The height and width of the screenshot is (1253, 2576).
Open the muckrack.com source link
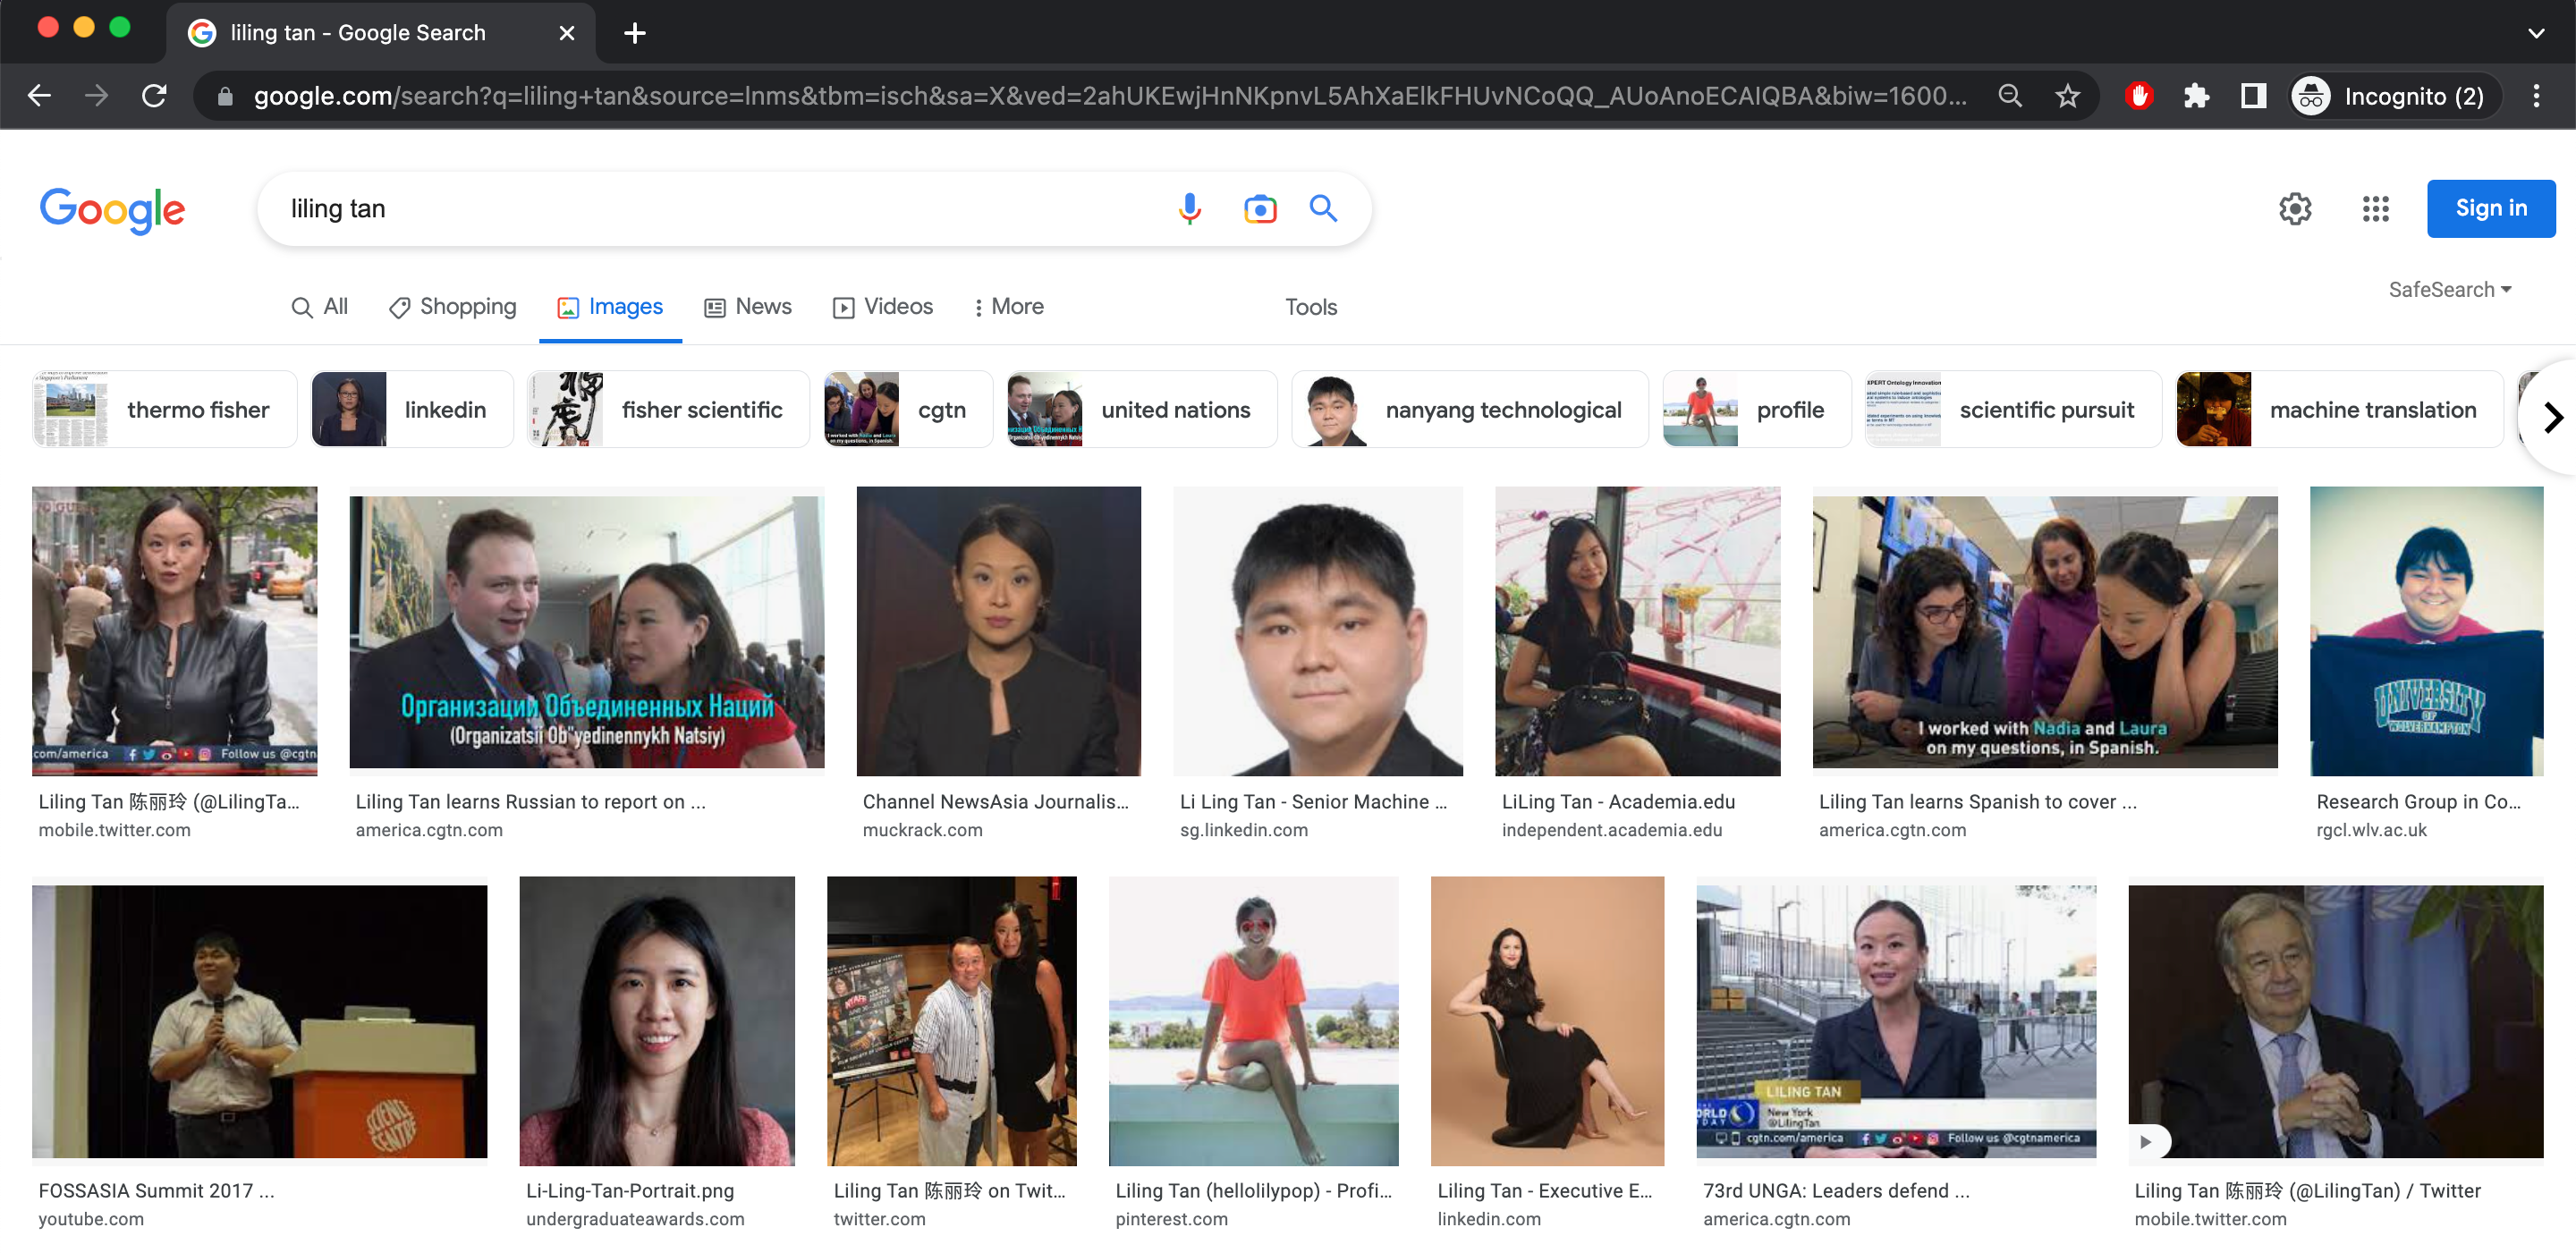pyautogui.click(x=922, y=830)
